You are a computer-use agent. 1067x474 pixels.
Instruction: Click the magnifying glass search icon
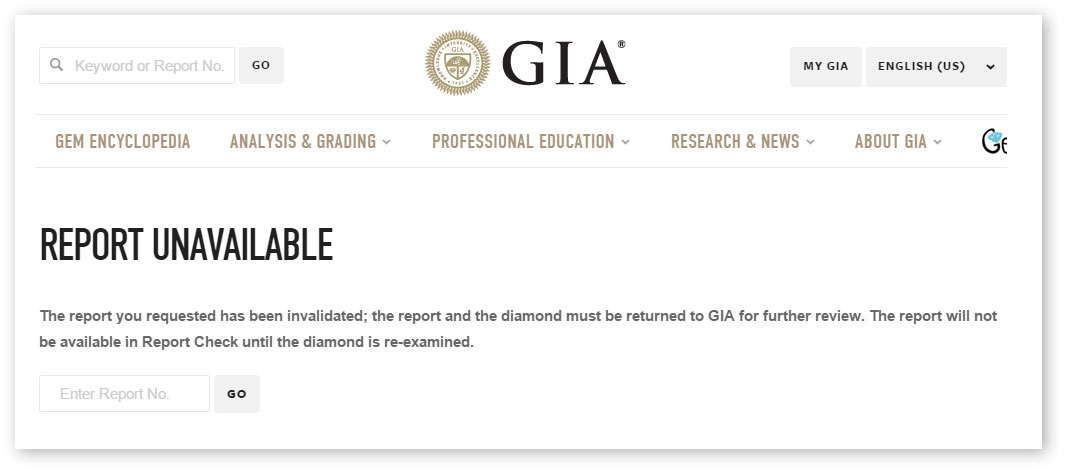[x=57, y=65]
